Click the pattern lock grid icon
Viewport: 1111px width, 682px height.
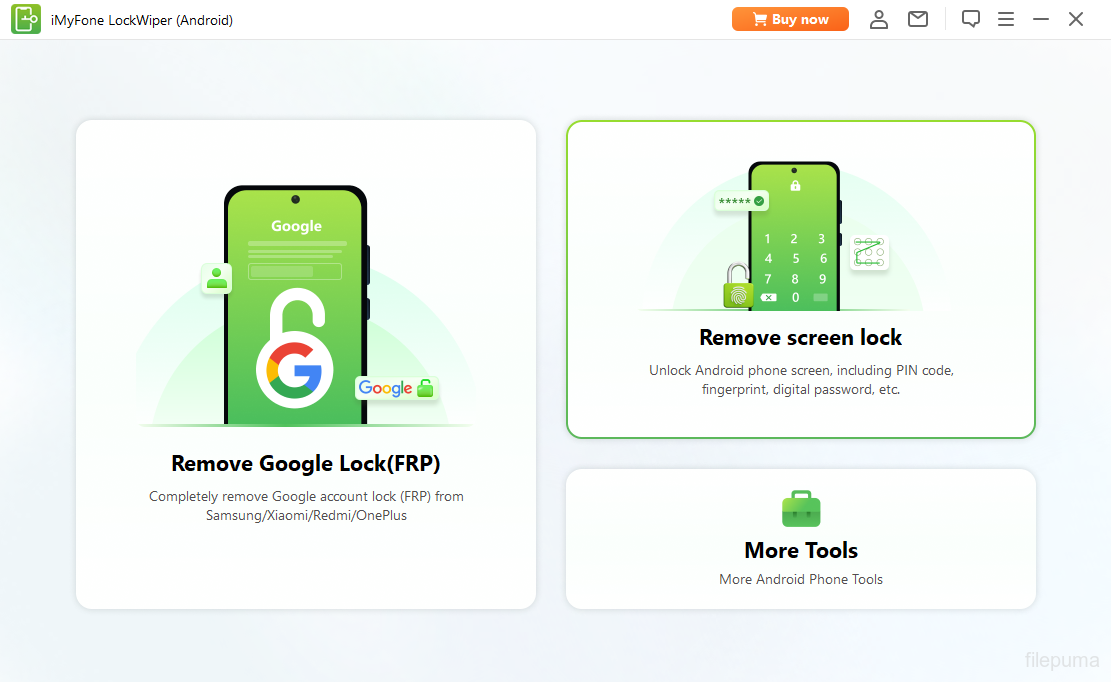[x=868, y=253]
